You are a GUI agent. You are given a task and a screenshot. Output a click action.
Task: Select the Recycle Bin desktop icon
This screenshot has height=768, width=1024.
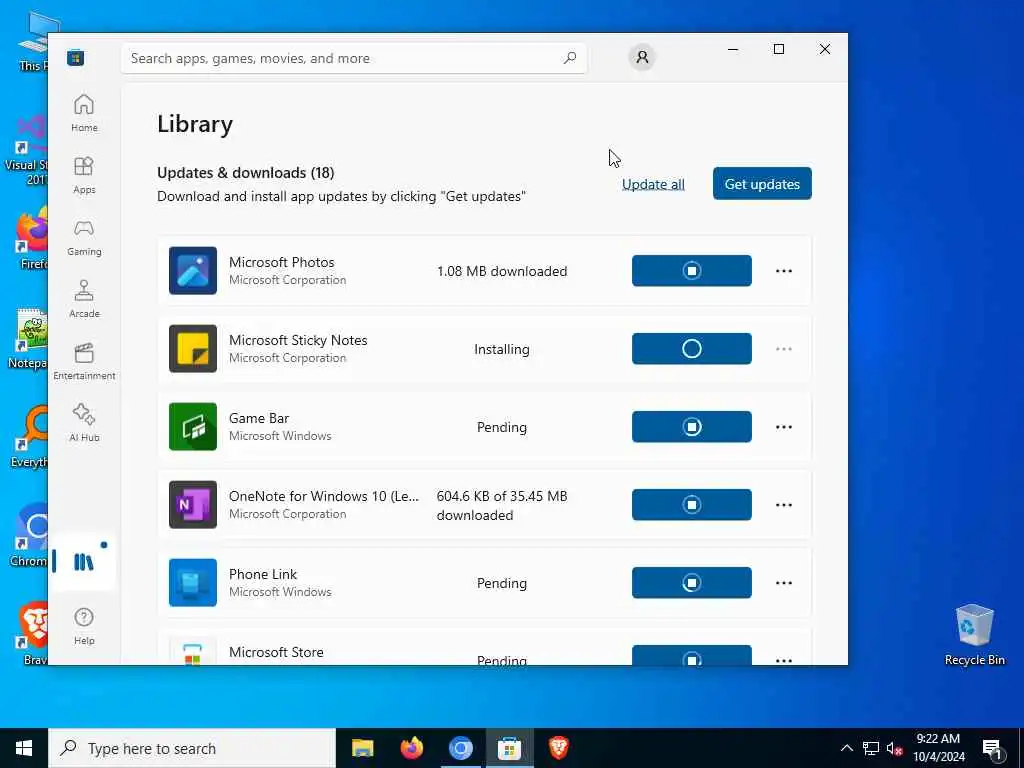(x=974, y=635)
